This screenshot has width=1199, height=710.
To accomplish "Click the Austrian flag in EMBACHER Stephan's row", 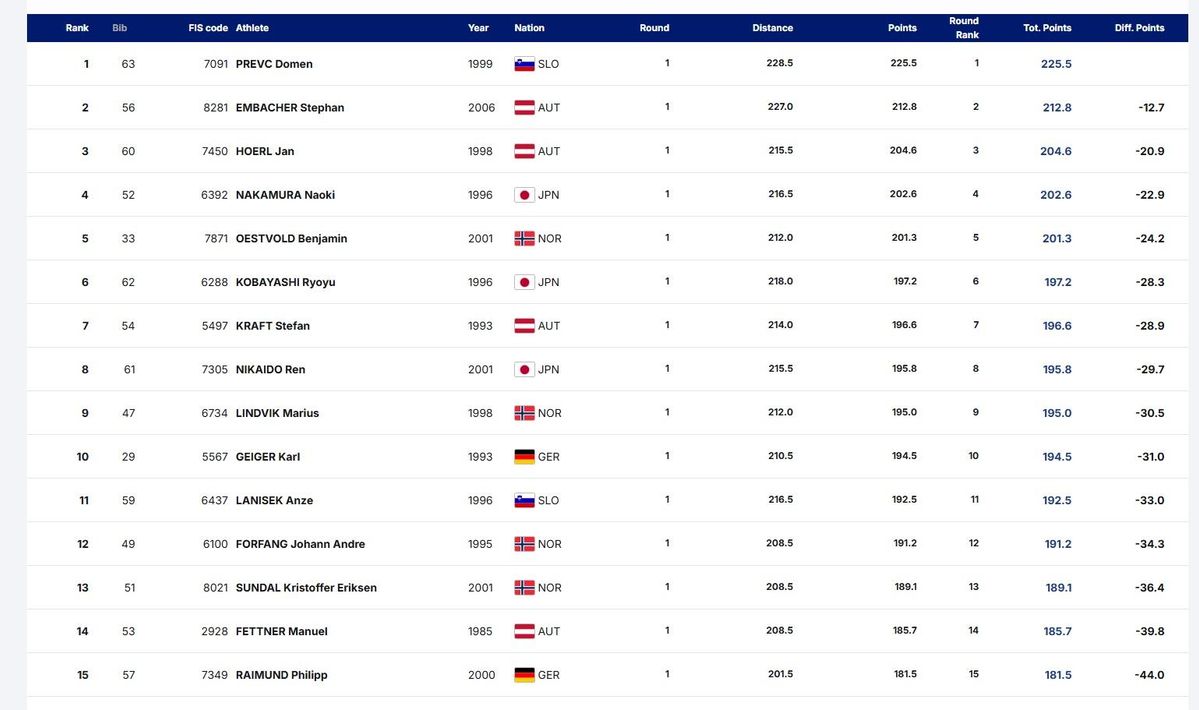I will click(524, 108).
